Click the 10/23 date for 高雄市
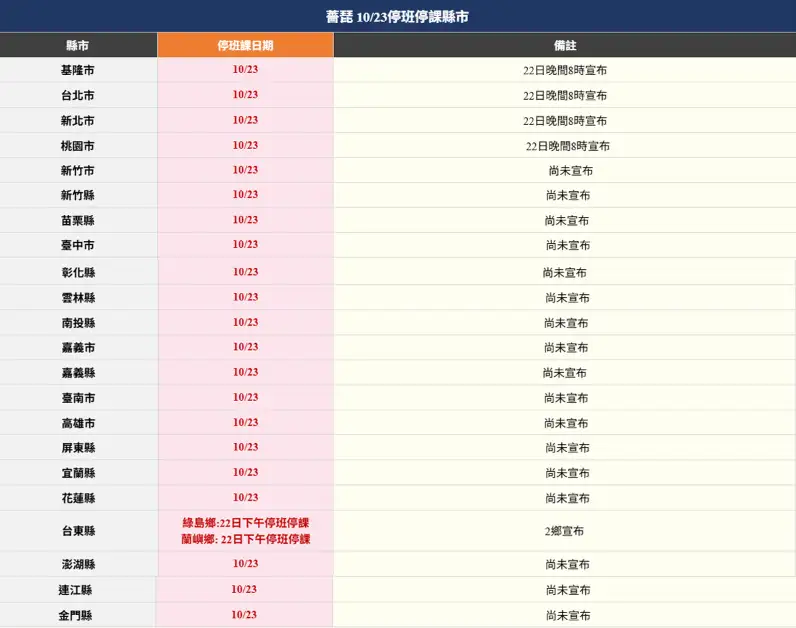The image size is (796, 628). click(246, 422)
